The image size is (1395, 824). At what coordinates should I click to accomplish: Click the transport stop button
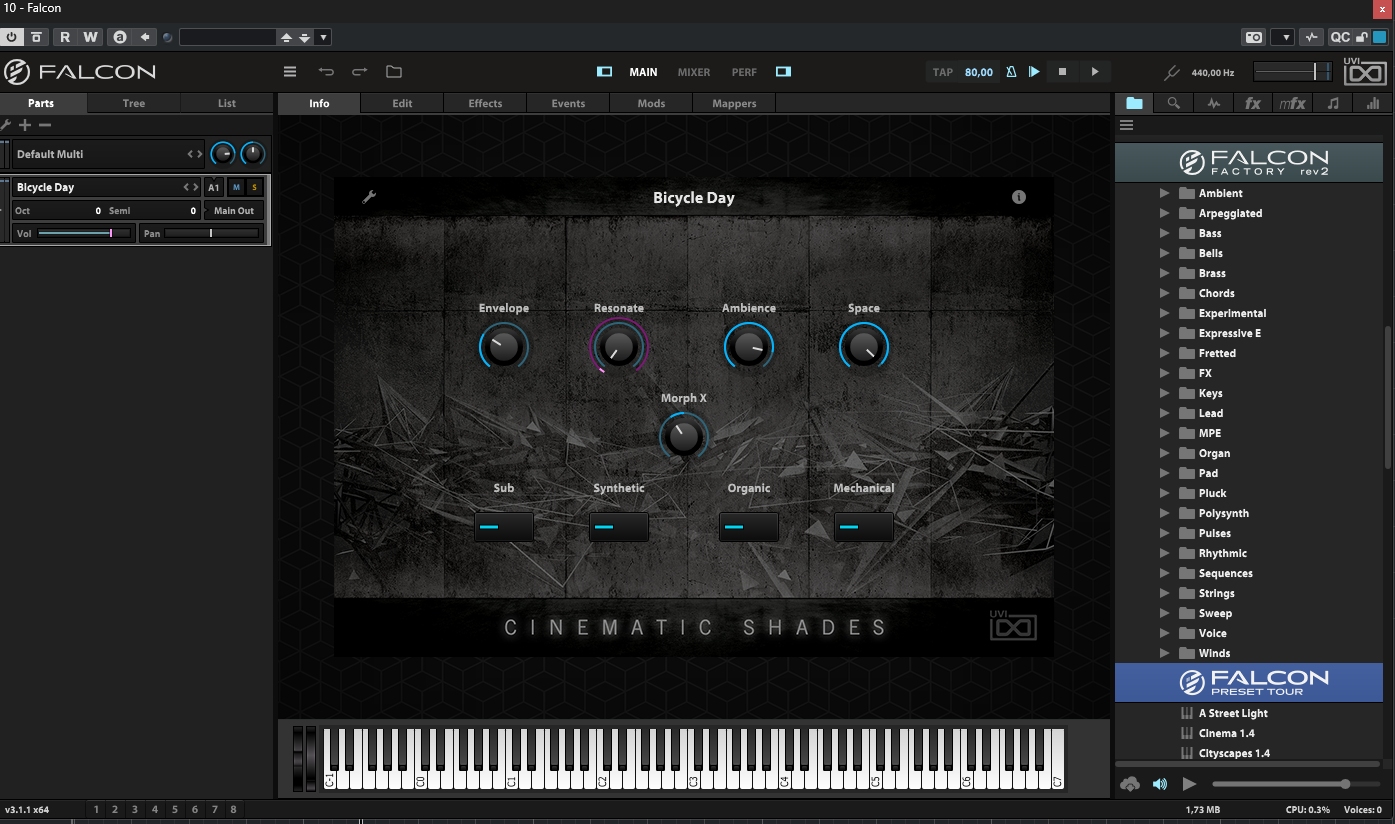1063,72
